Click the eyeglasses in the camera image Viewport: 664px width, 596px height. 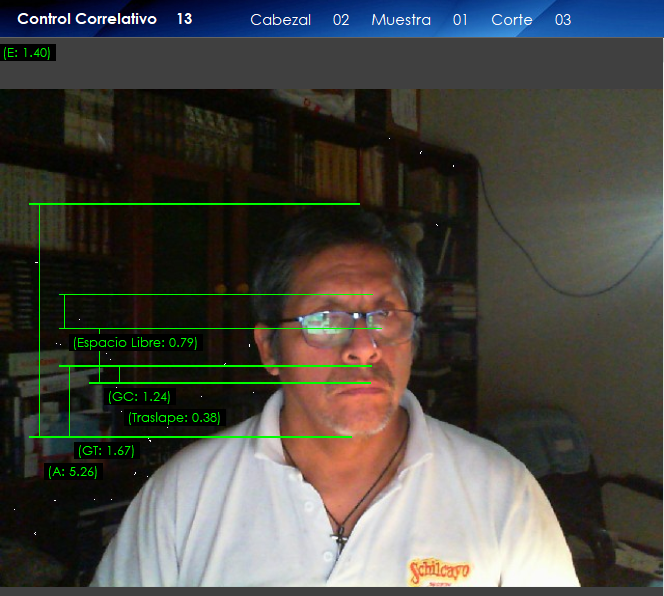click(350, 326)
